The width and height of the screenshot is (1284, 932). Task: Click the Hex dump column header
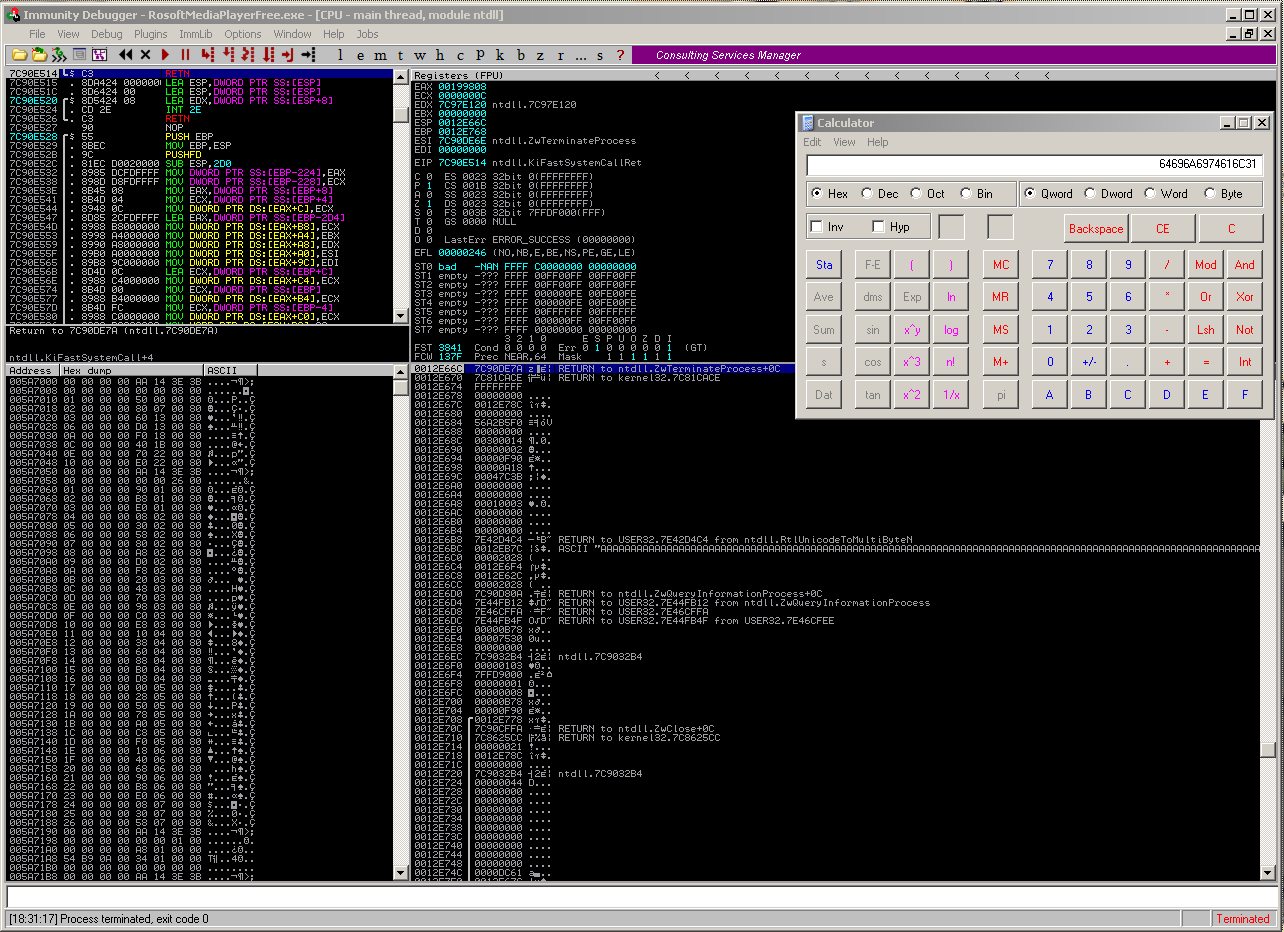click(132, 370)
